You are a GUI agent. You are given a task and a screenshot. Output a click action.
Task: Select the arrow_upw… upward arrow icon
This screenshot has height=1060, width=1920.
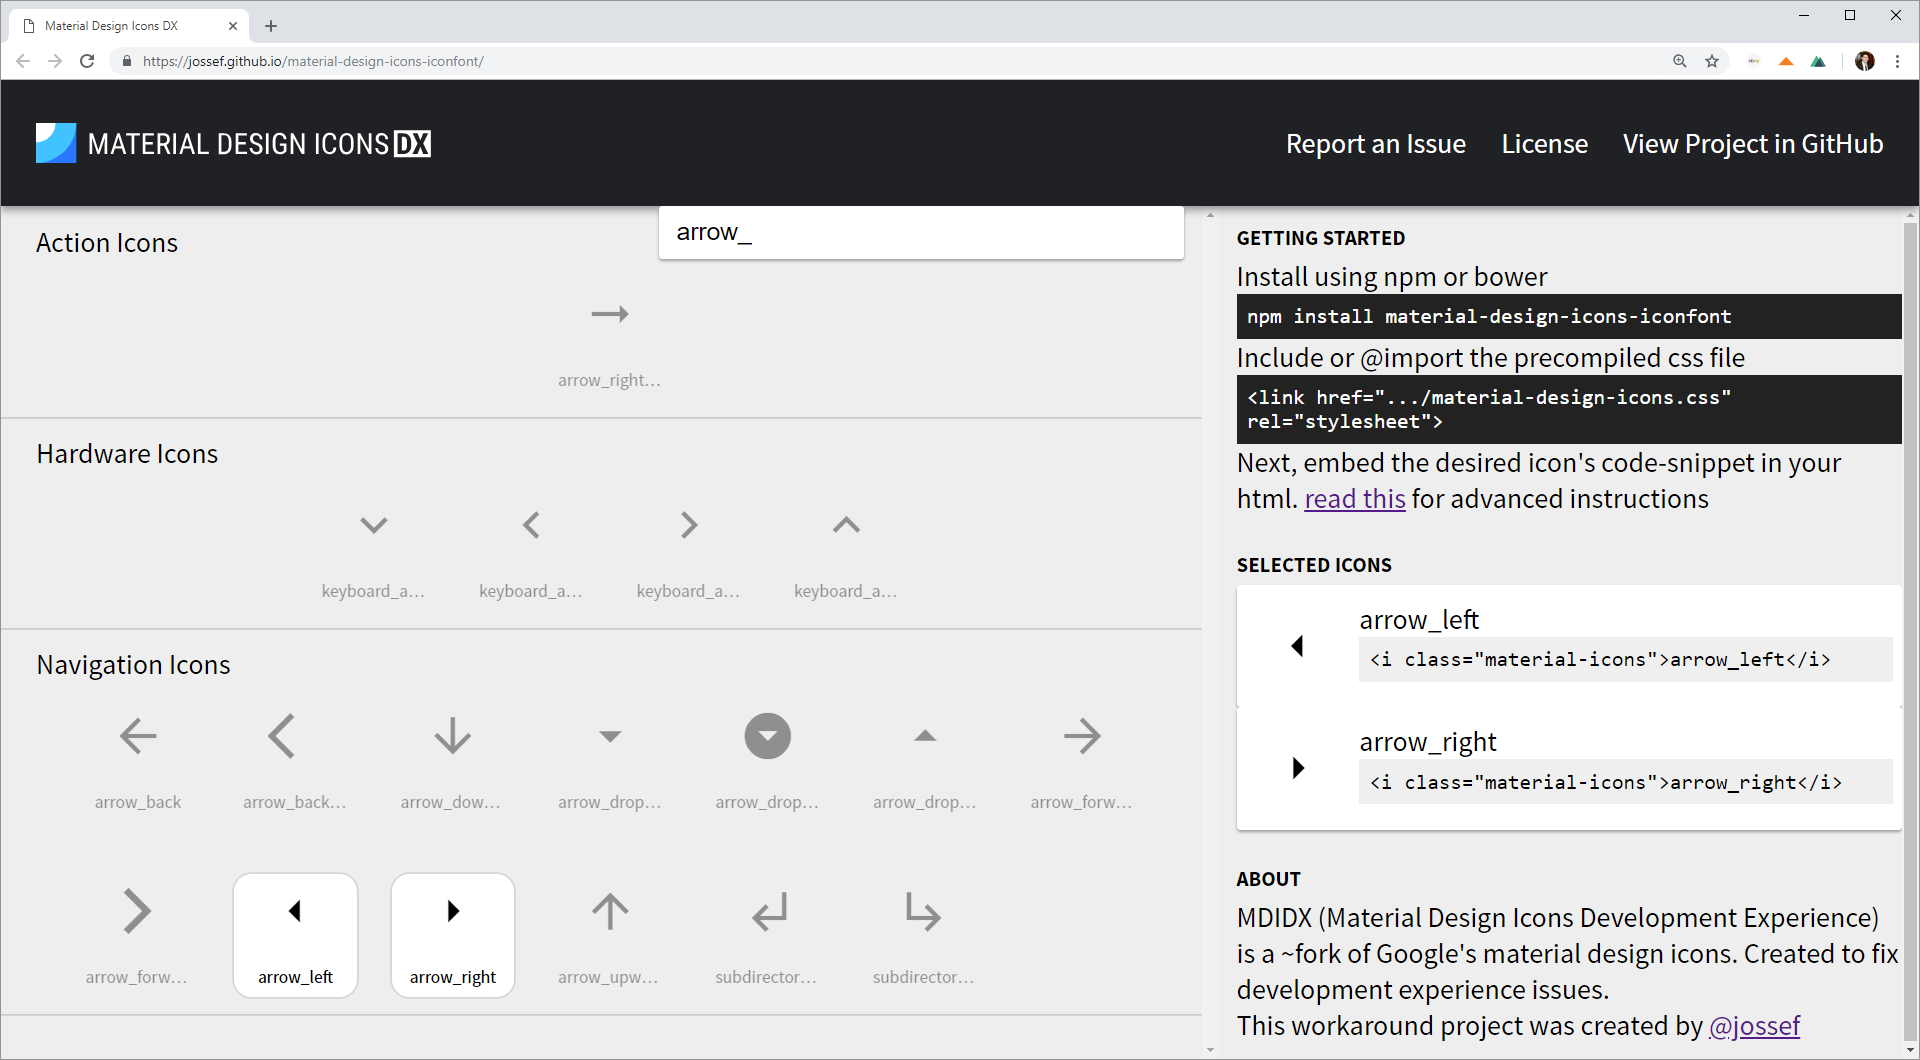tap(610, 911)
